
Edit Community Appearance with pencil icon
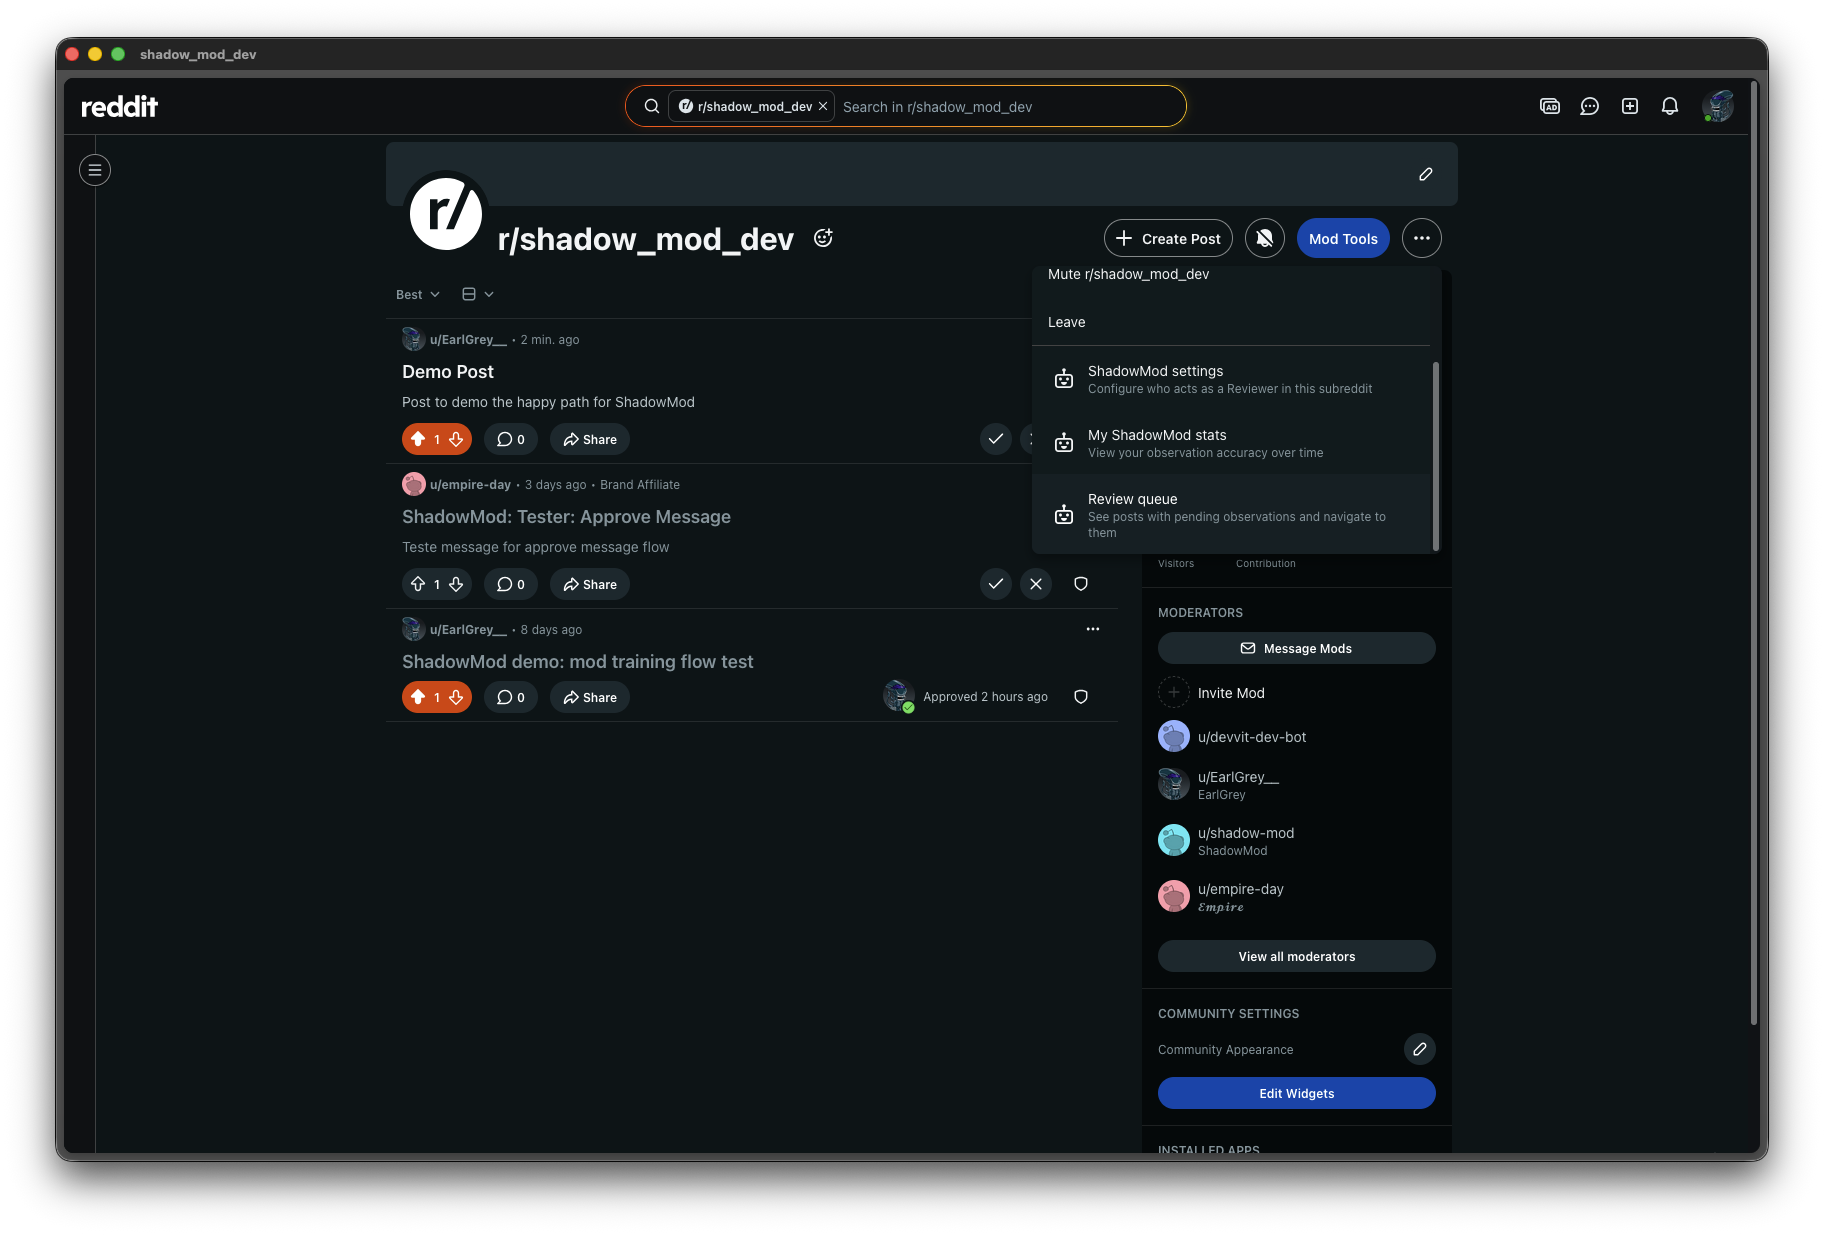[x=1420, y=1049]
